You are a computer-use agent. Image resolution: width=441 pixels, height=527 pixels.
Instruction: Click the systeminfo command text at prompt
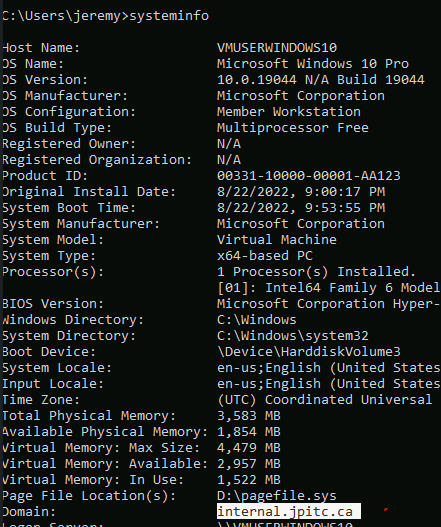coord(169,16)
